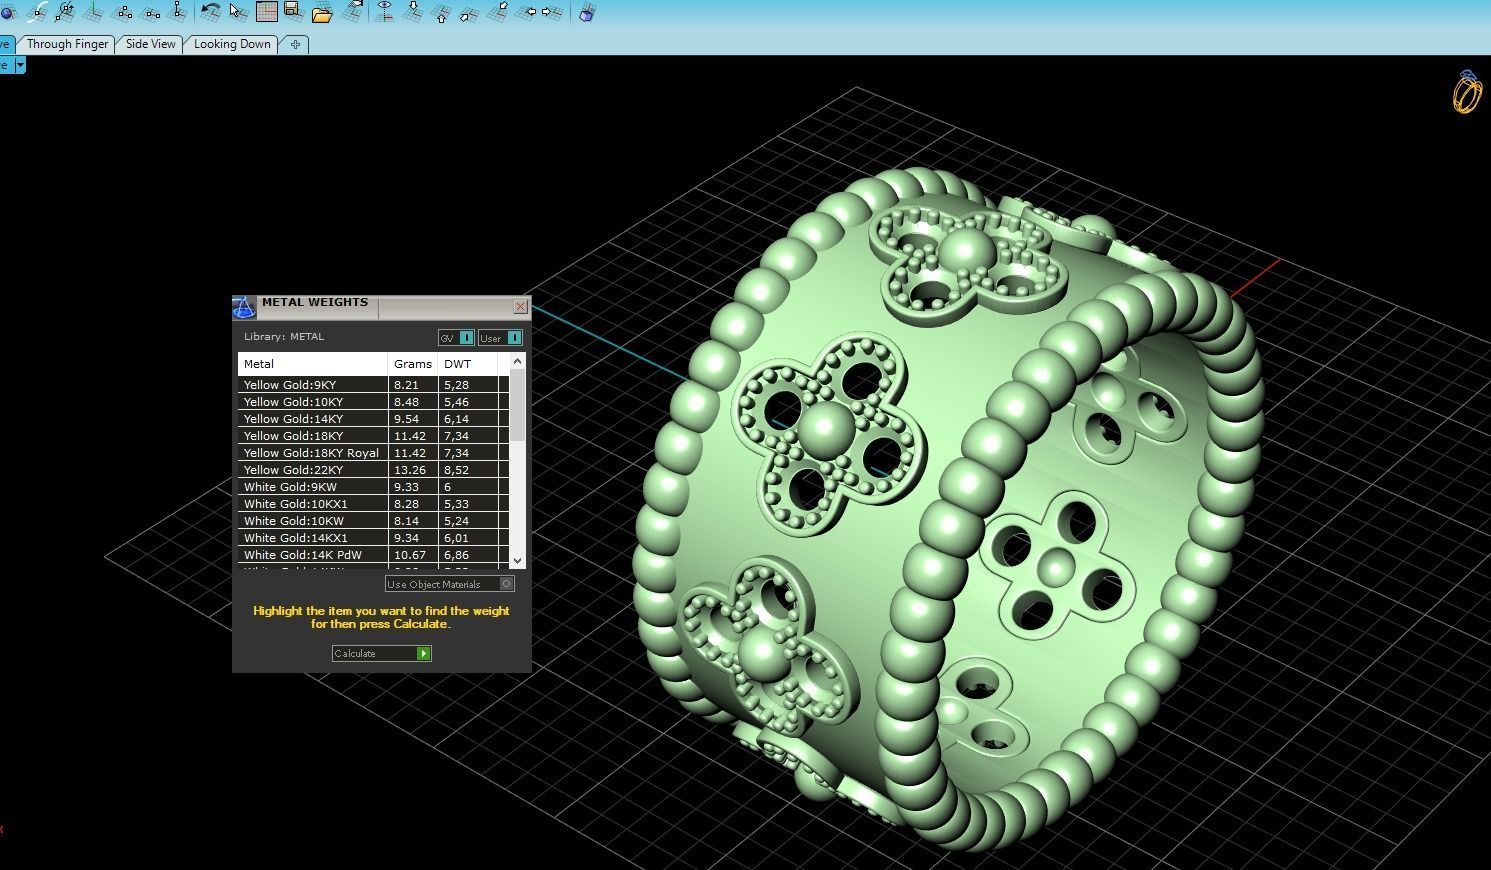The height and width of the screenshot is (870, 1491).
Task: Click the left-arrow grid move icon
Action: coord(526,12)
